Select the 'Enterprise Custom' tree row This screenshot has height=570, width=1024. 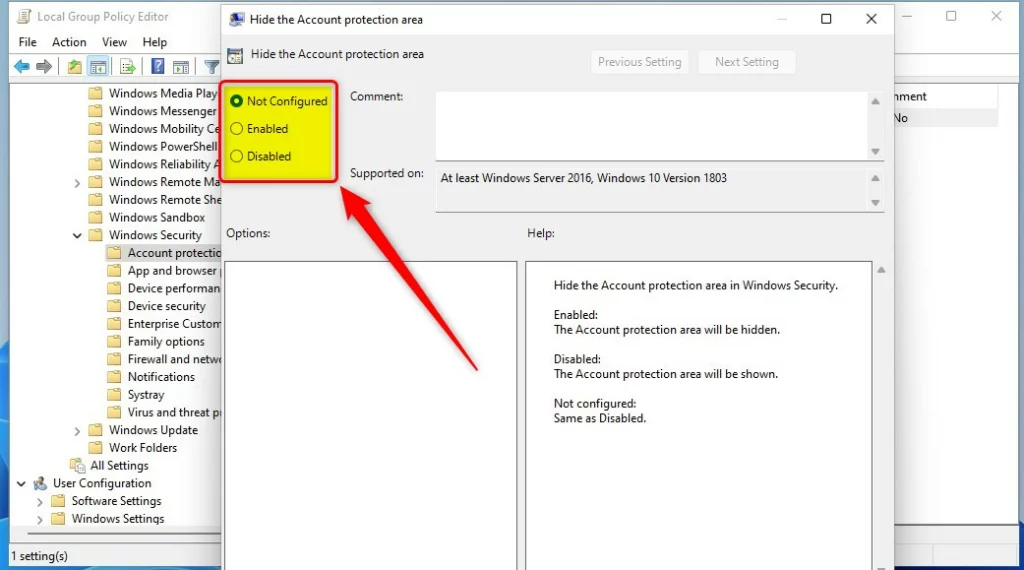point(174,323)
